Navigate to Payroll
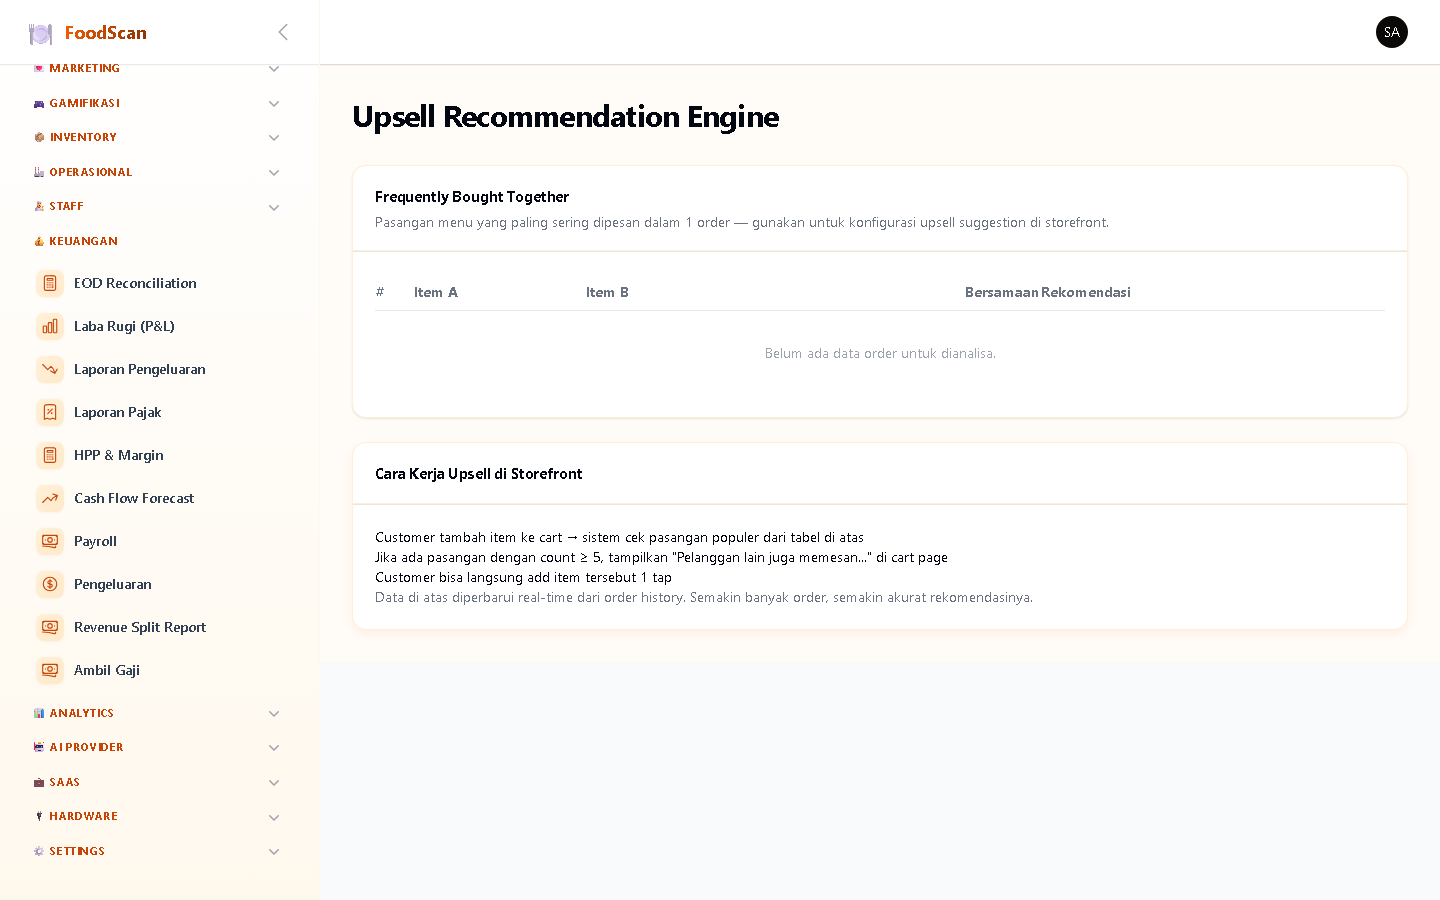The width and height of the screenshot is (1440, 900). 160,541
